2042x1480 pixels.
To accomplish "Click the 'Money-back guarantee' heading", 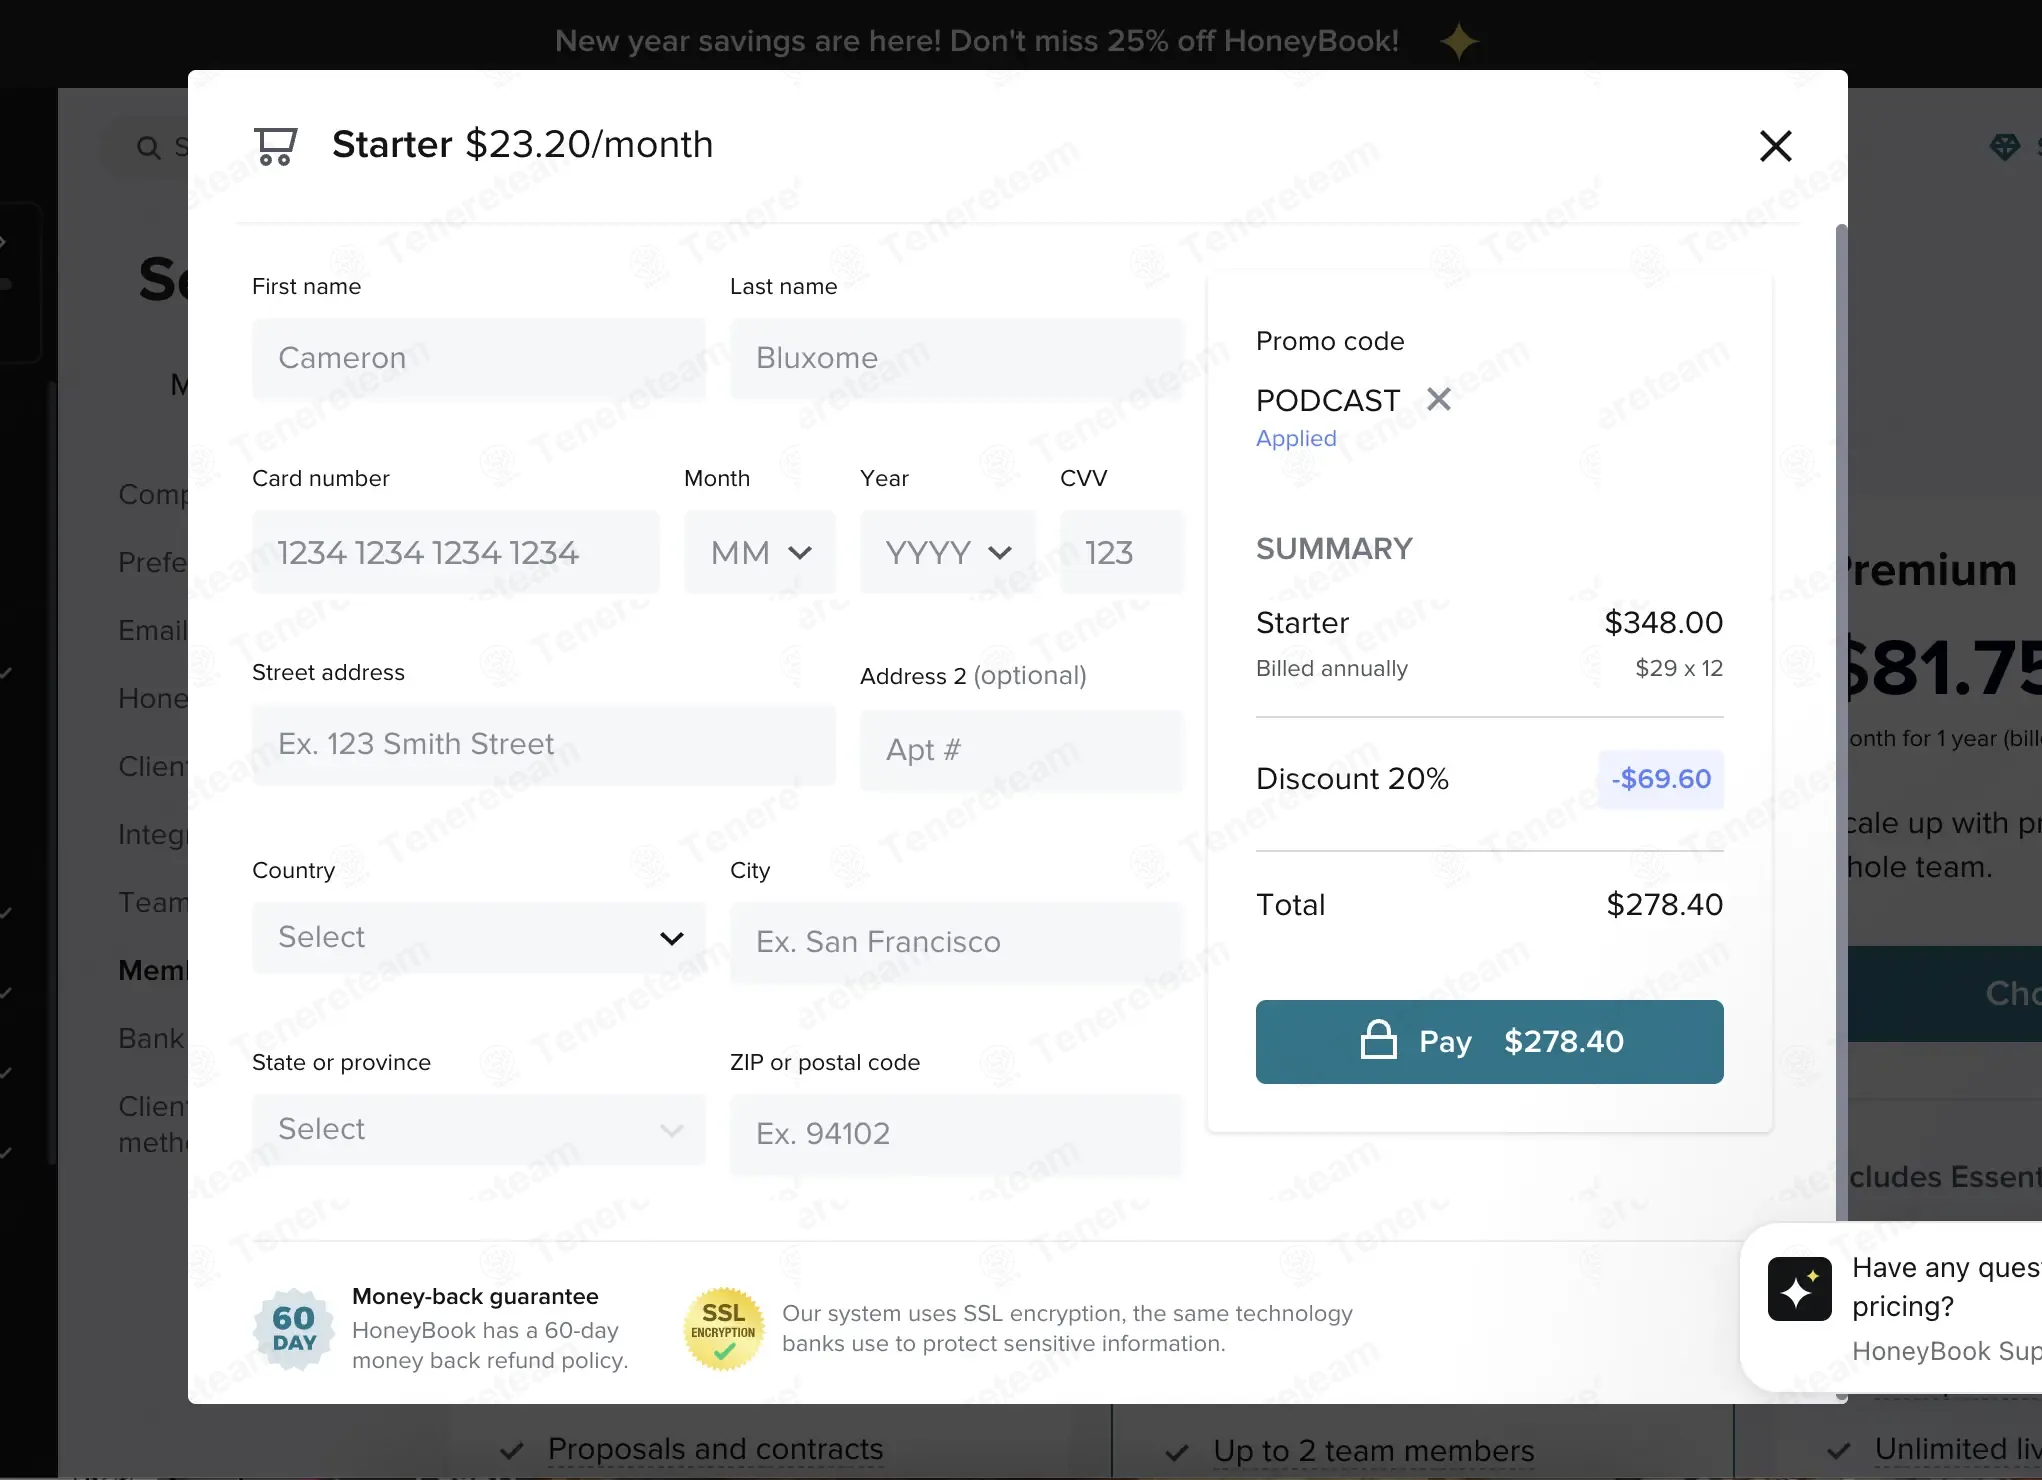I will coord(475,1296).
